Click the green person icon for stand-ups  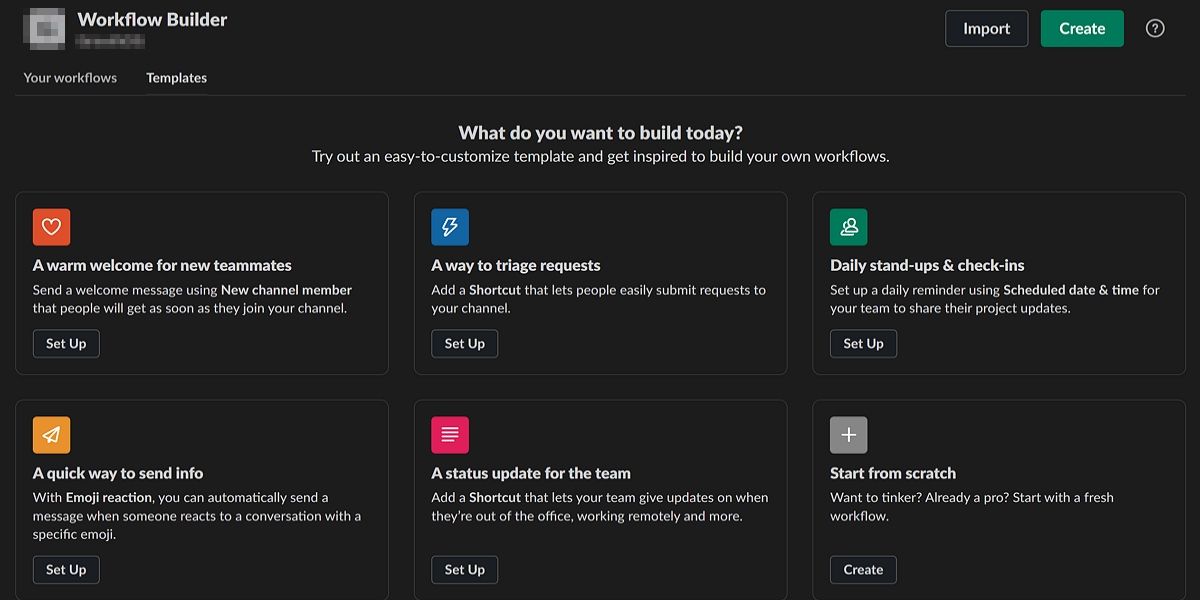849,227
